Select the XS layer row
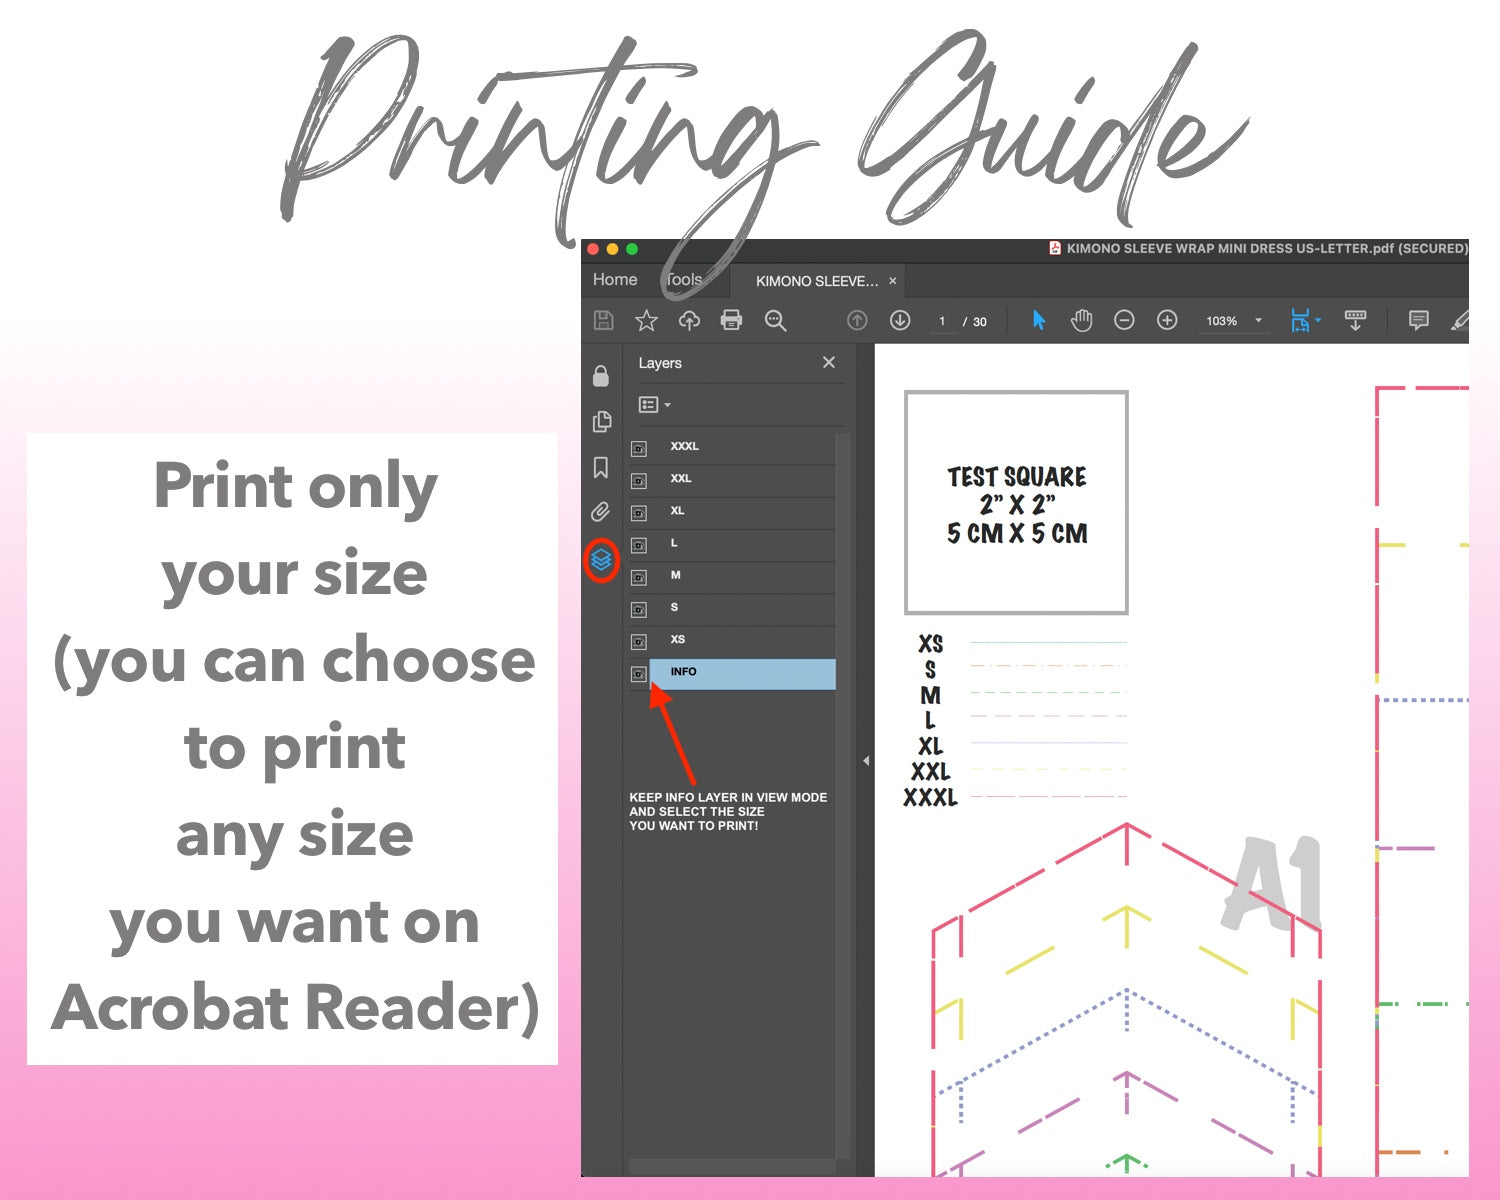Screen dimensions: 1500x1200 pyautogui.click(x=740, y=640)
